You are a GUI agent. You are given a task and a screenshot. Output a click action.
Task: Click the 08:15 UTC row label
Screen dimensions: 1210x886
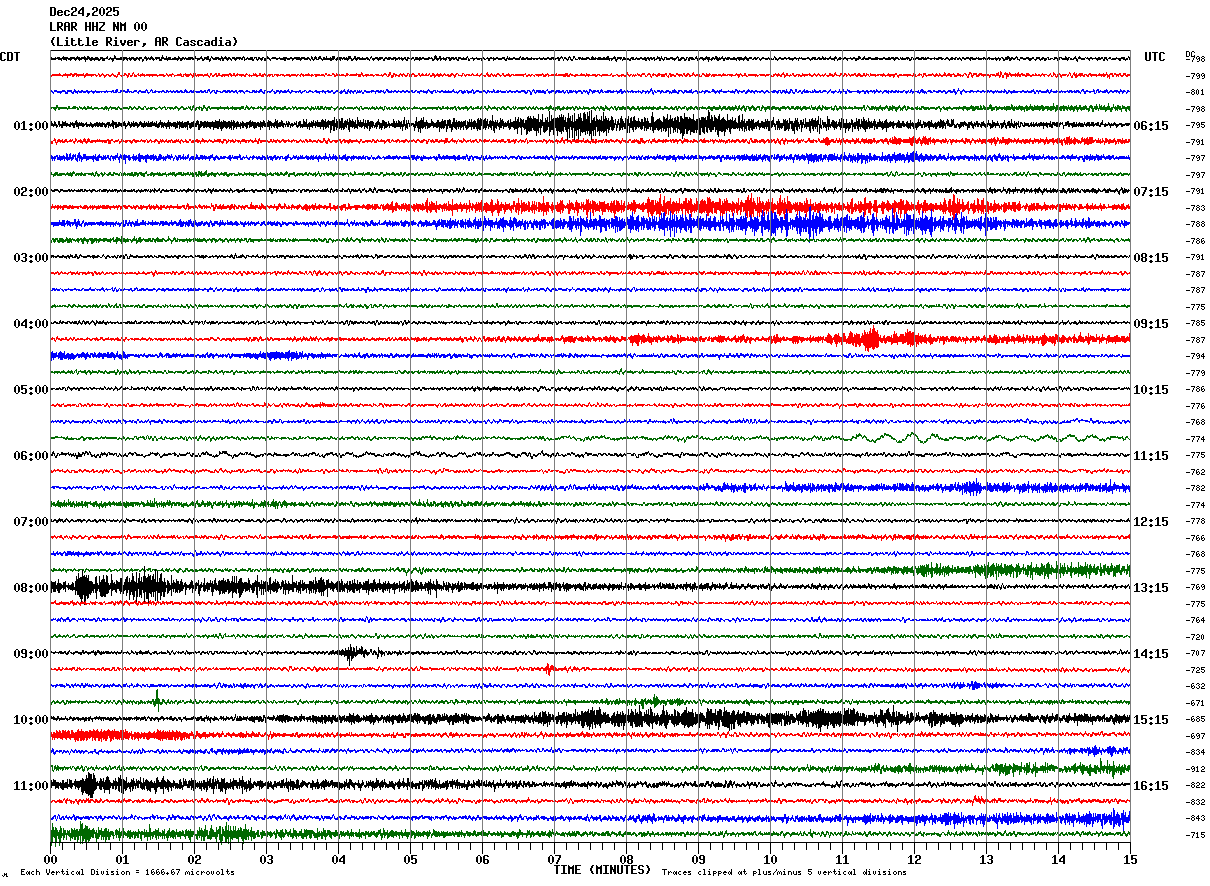[1152, 258]
